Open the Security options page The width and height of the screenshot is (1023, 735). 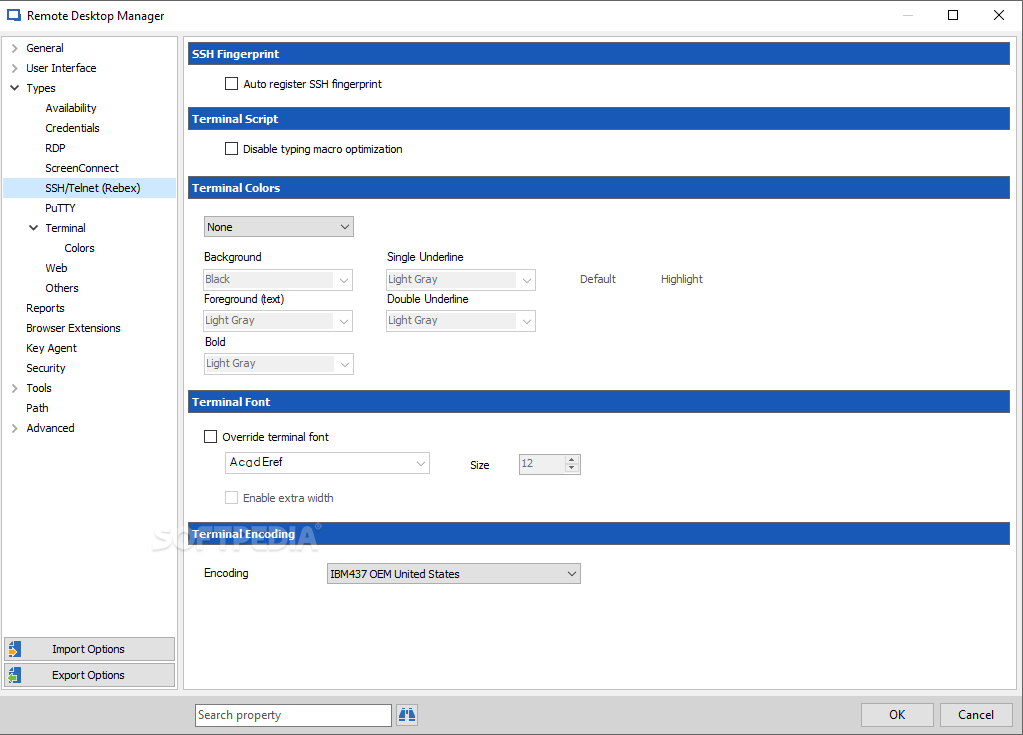click(46, 368)
